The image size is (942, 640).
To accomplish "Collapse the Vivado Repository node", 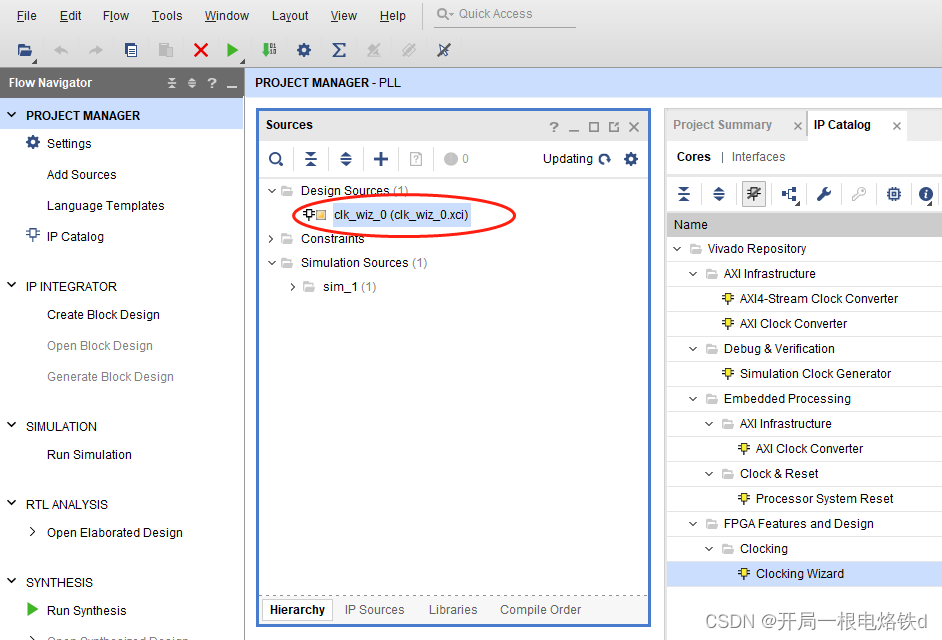I will tap(677, 249).
